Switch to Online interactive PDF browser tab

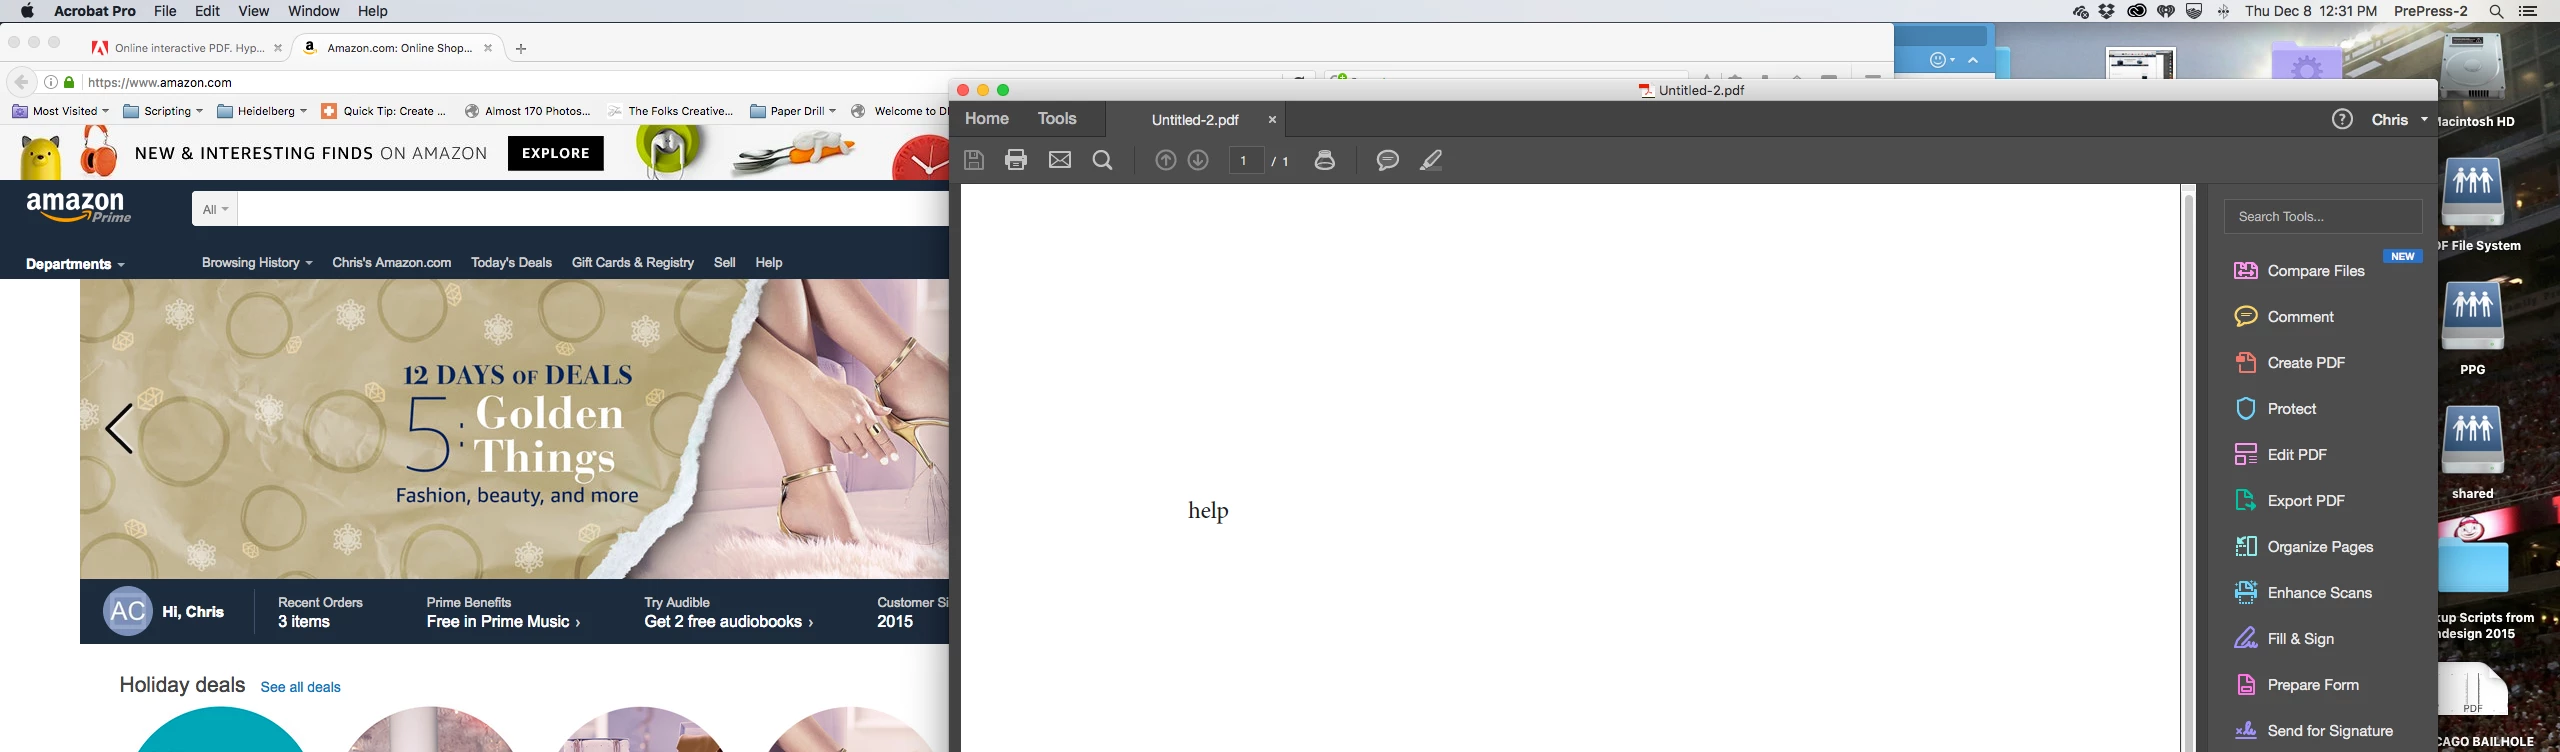tap(188, 48)
